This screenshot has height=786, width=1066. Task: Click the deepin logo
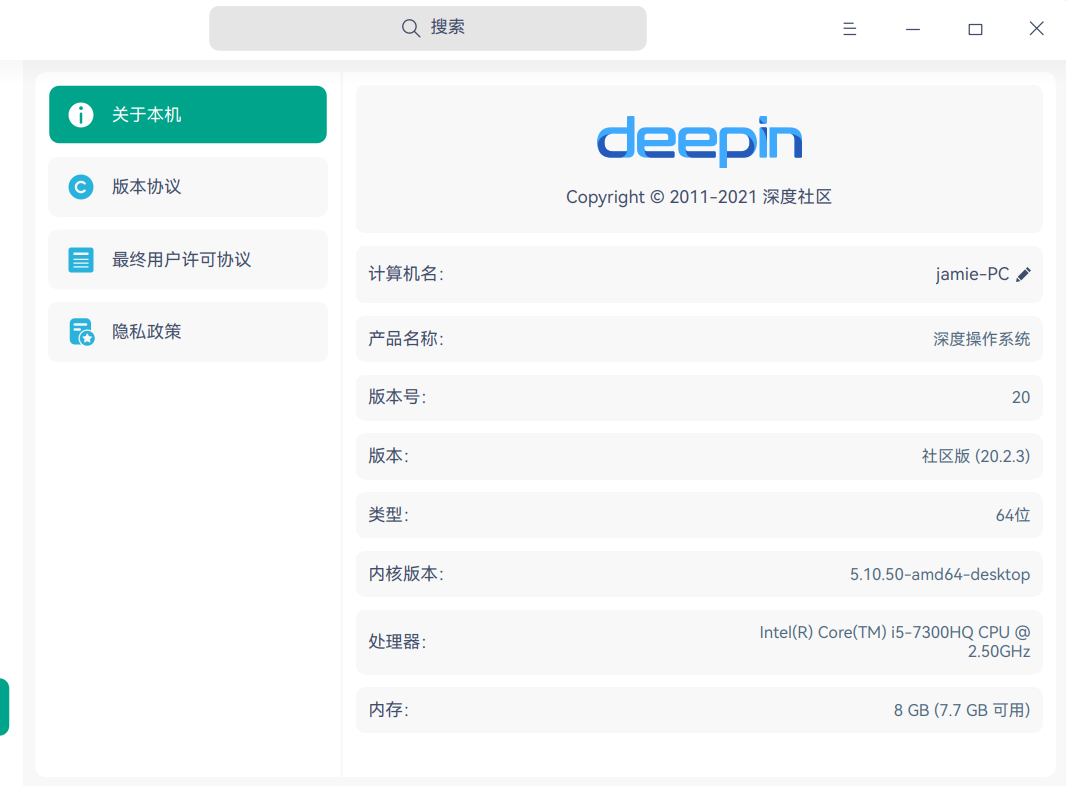(699, 141)
